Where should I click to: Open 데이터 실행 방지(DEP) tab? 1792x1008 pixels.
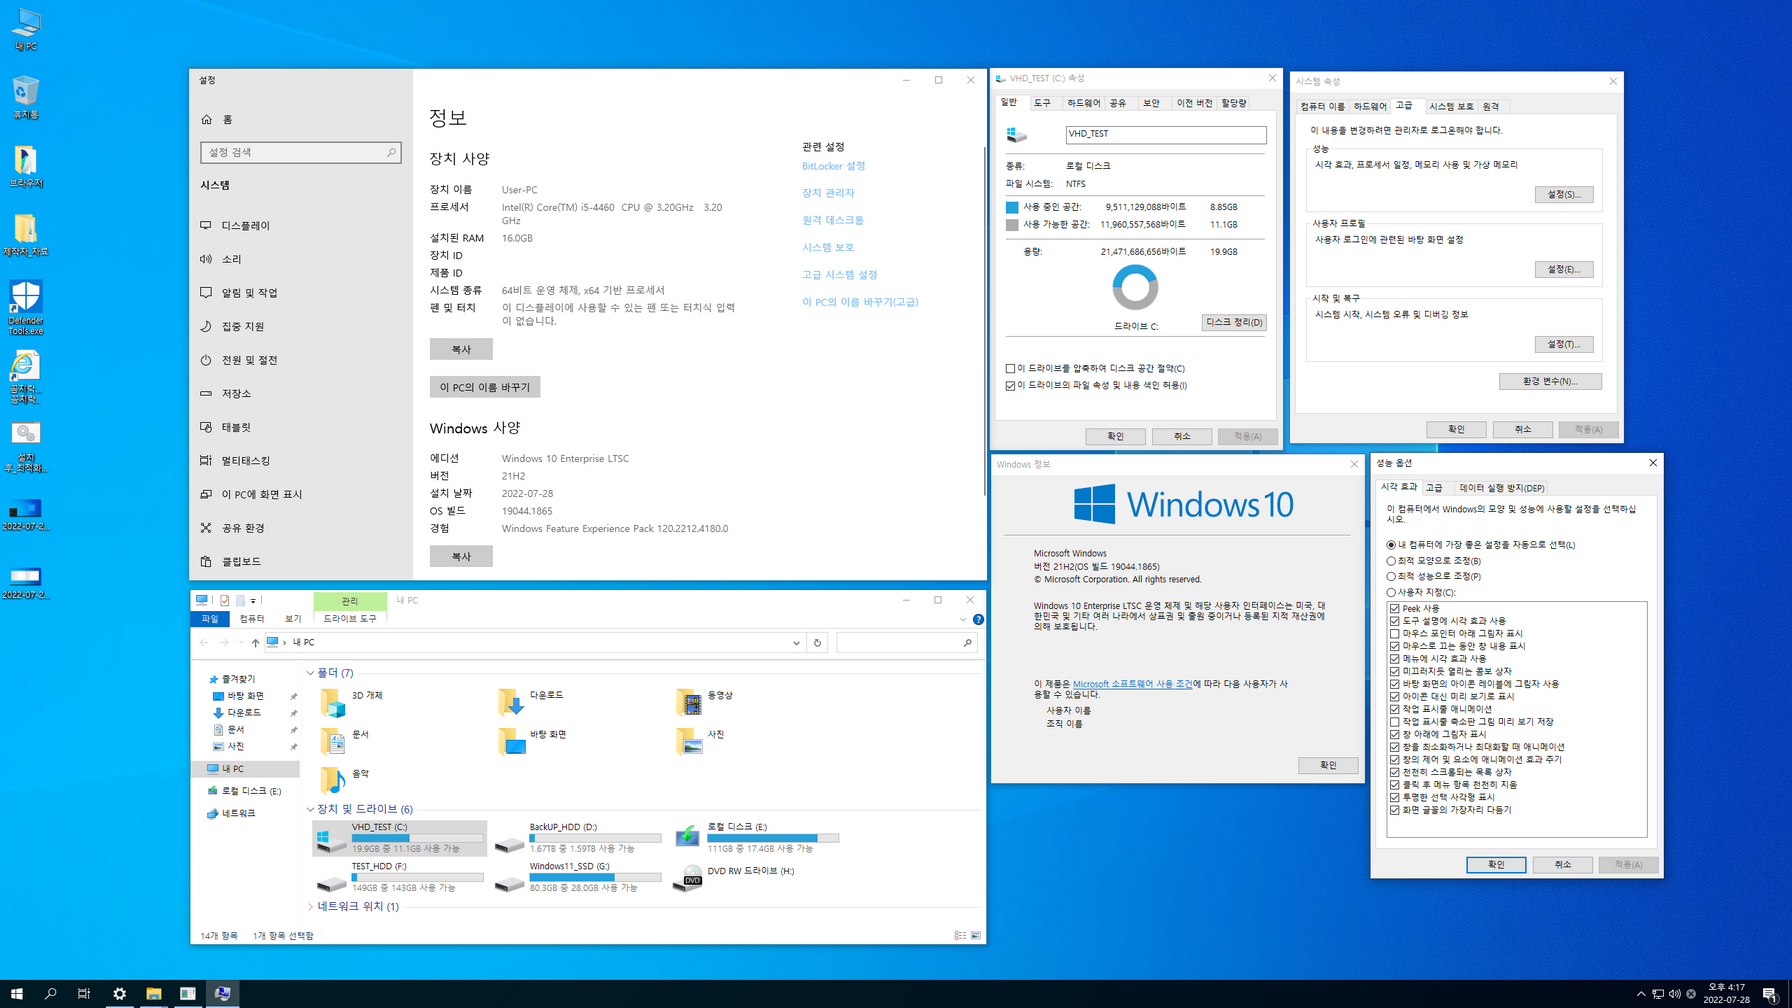(1502, 488)
